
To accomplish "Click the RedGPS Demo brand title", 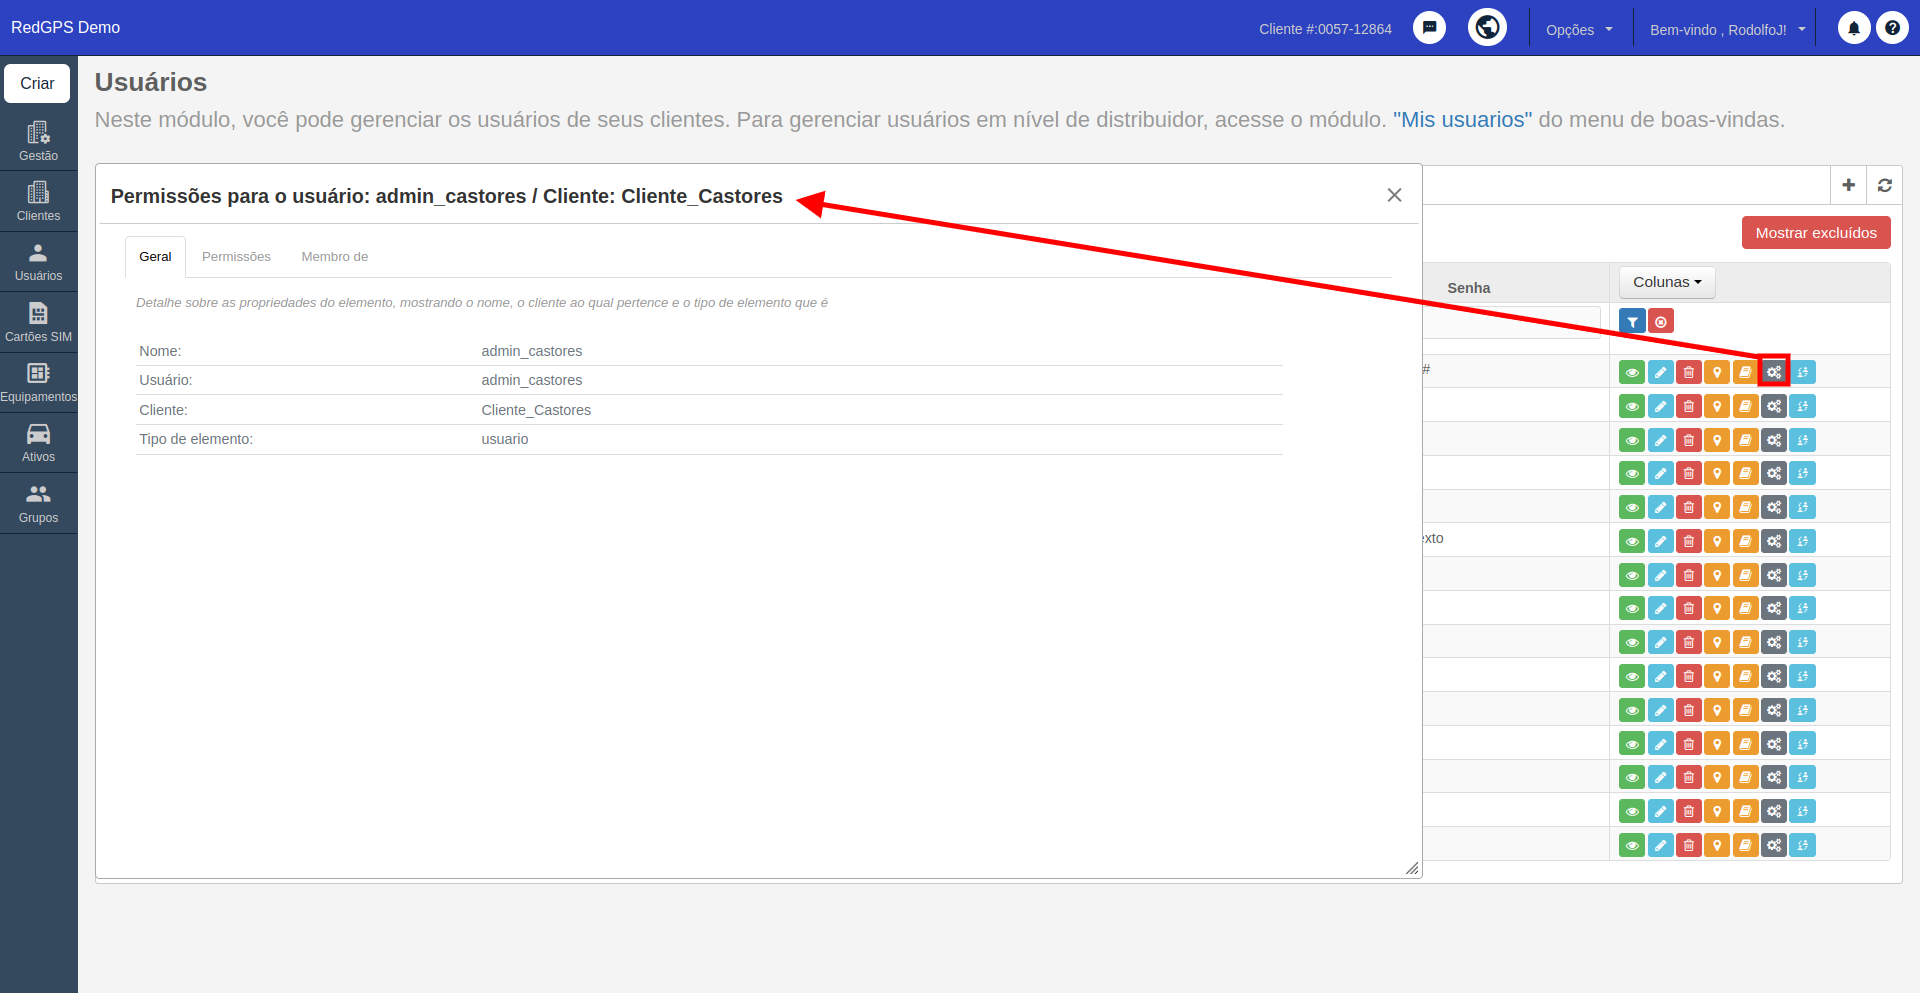I will point(65,27).
